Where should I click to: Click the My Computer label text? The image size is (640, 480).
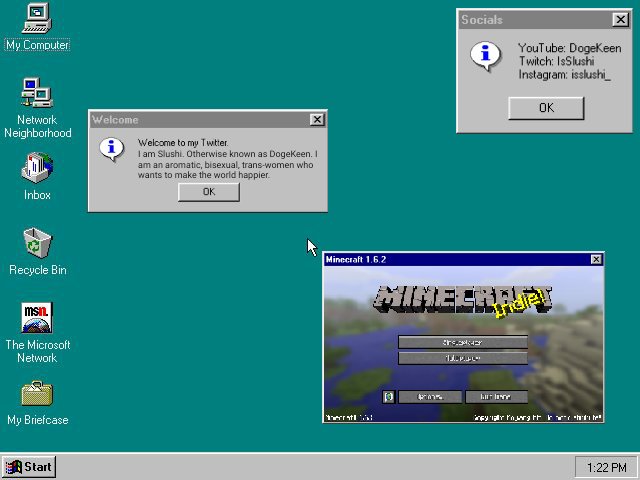pyautogui.click(x=37, y=45)
